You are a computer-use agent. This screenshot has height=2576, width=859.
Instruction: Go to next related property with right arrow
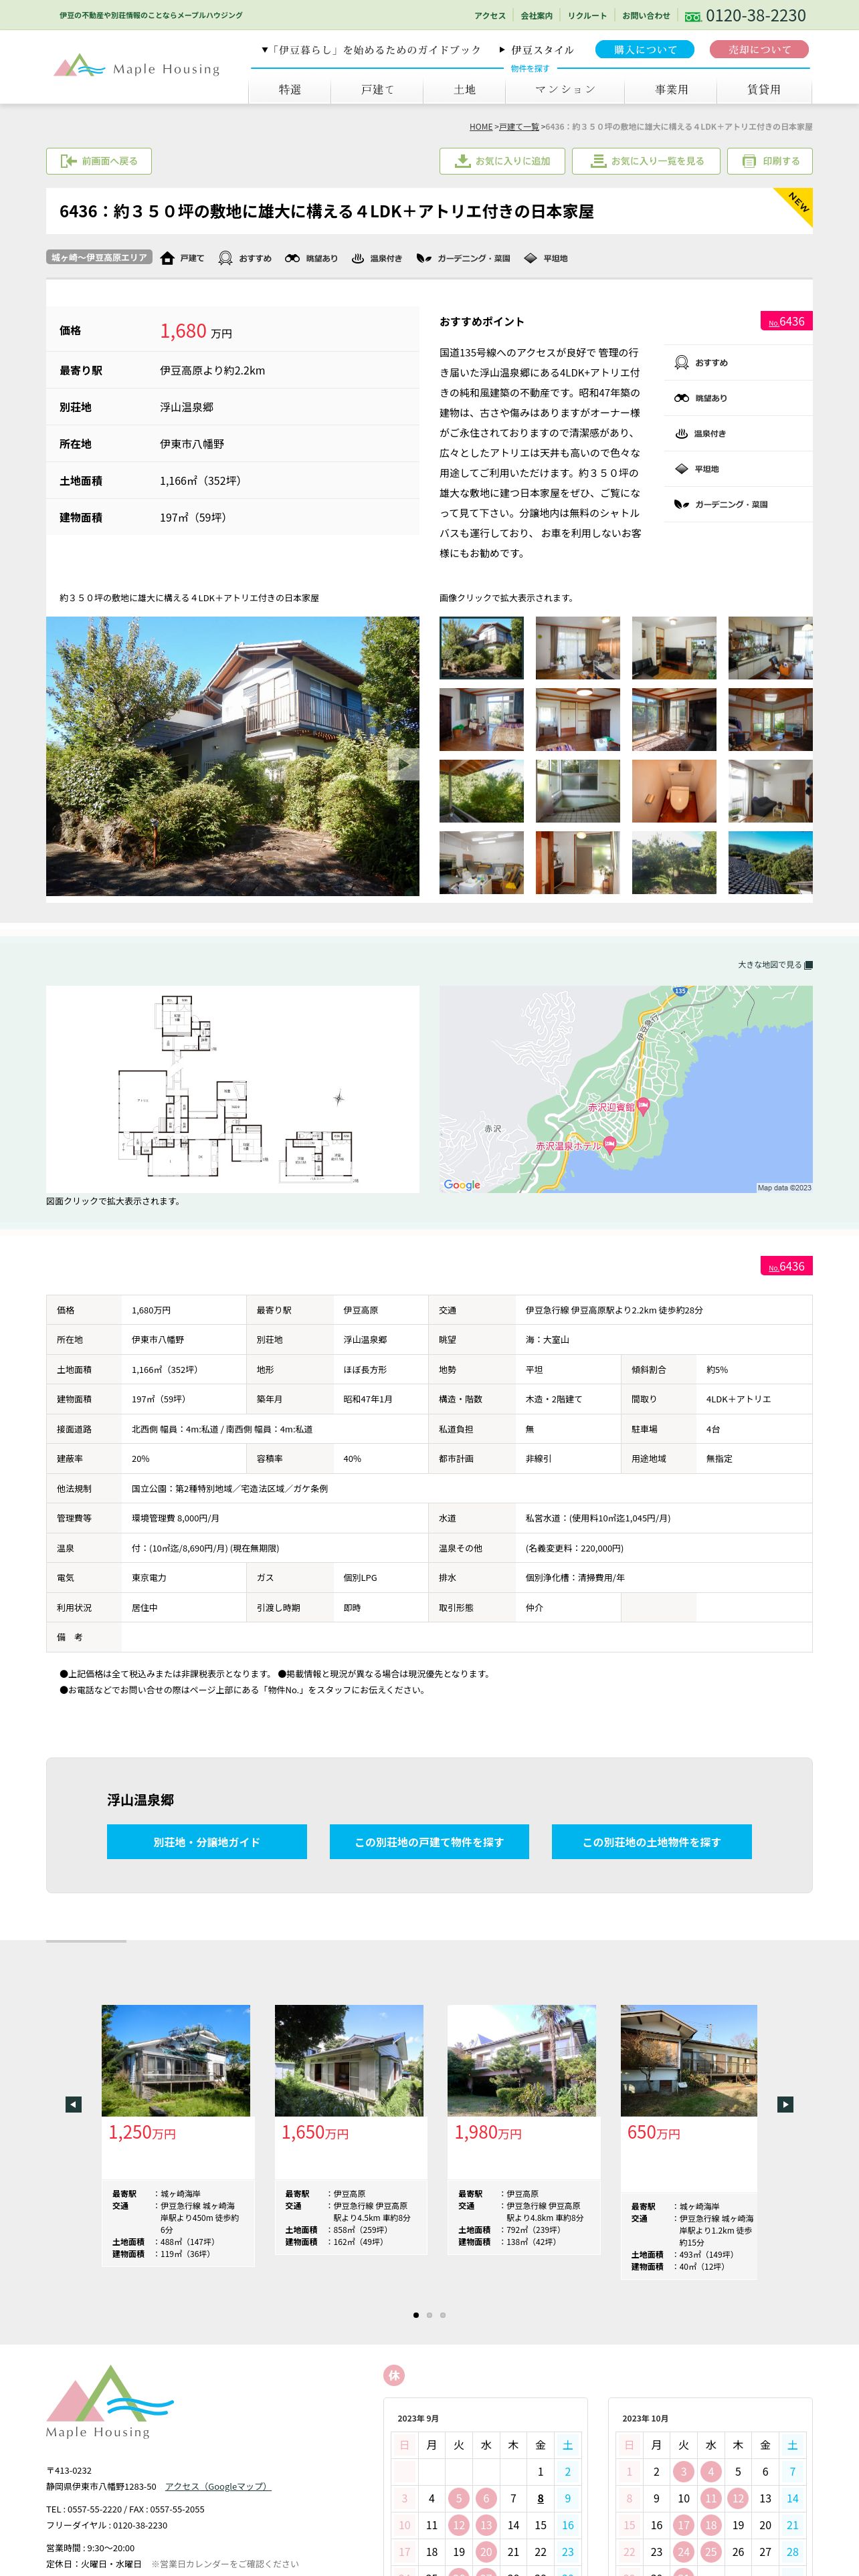[x=785, y=2104]
